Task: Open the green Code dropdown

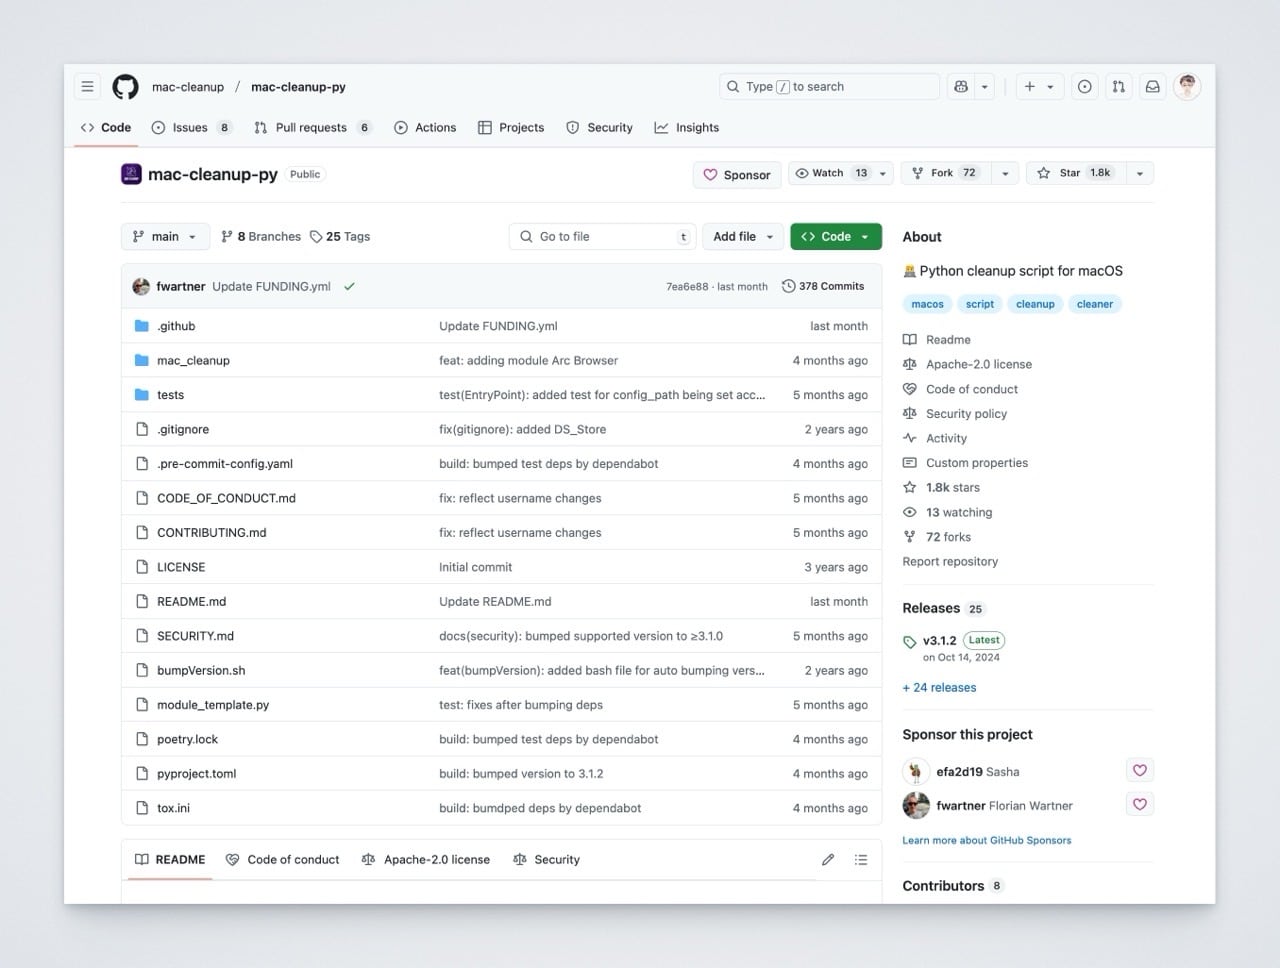Action: pyautogui.click(x=836, y=237)
